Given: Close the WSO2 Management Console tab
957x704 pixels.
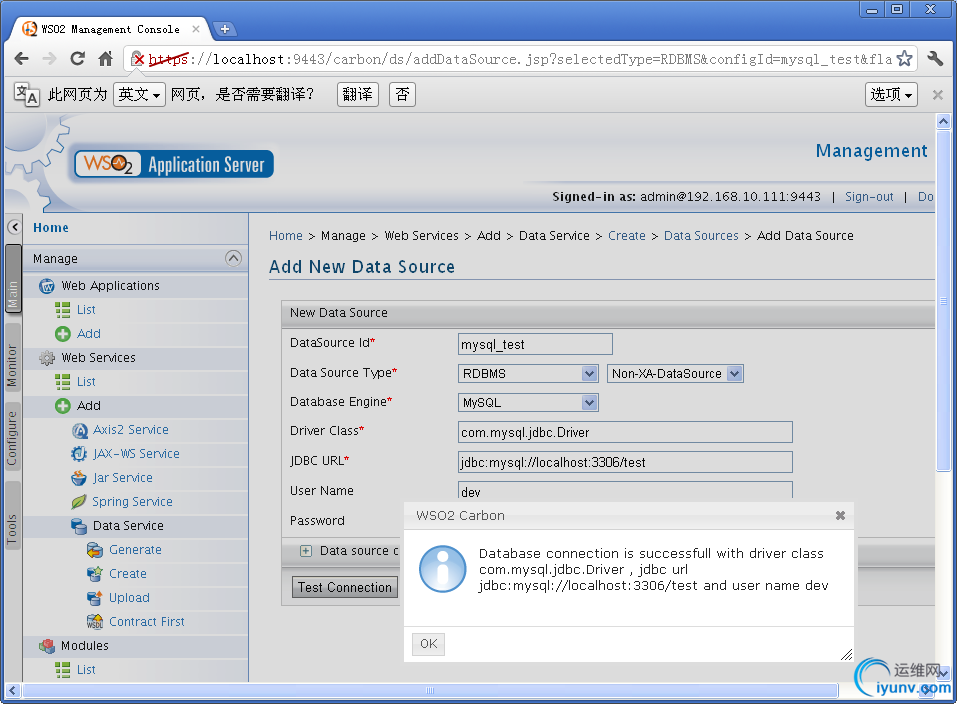Looking at the screenshot, I should [x=196, y=29].
